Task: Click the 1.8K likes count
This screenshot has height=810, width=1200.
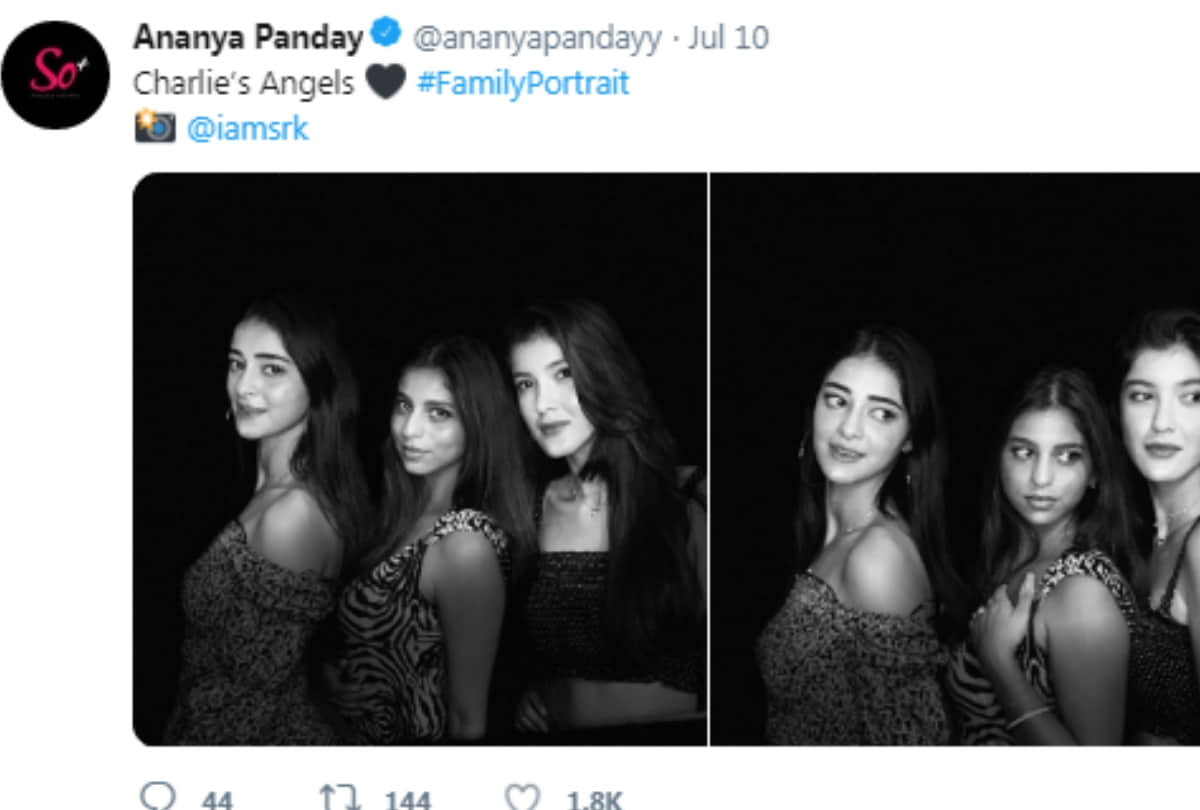Action: [596, 799]
